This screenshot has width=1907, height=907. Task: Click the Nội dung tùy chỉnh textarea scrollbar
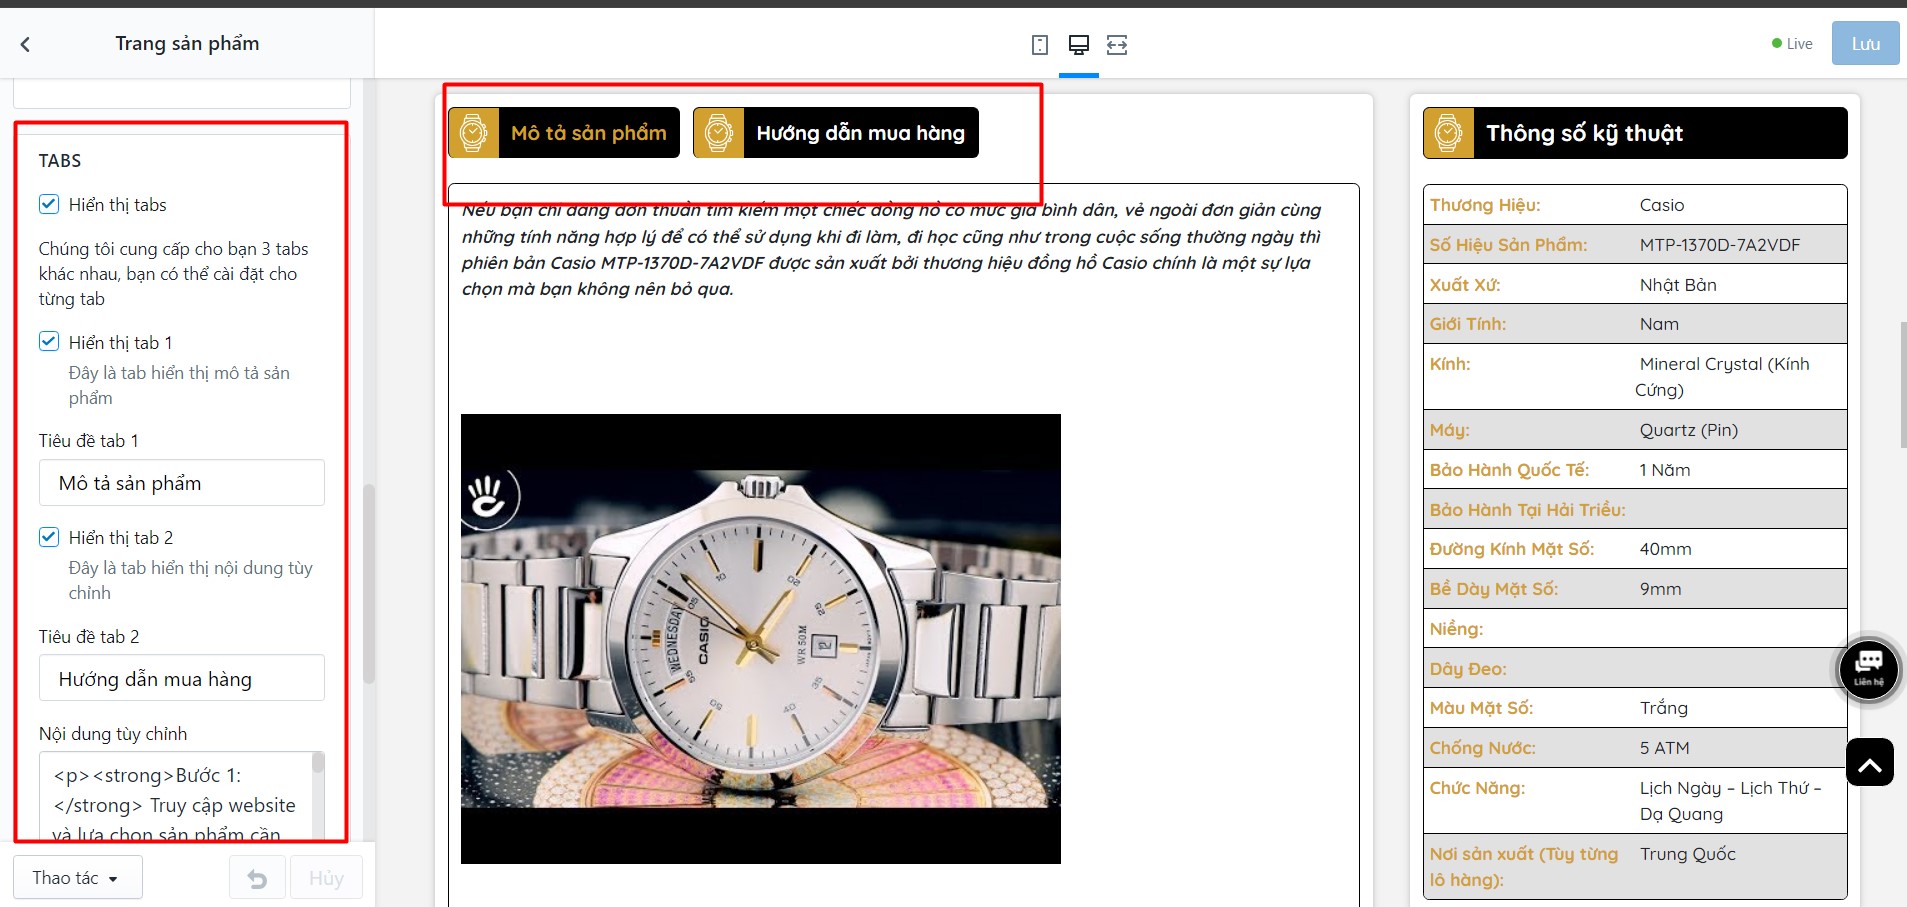[x=318, y=763]
